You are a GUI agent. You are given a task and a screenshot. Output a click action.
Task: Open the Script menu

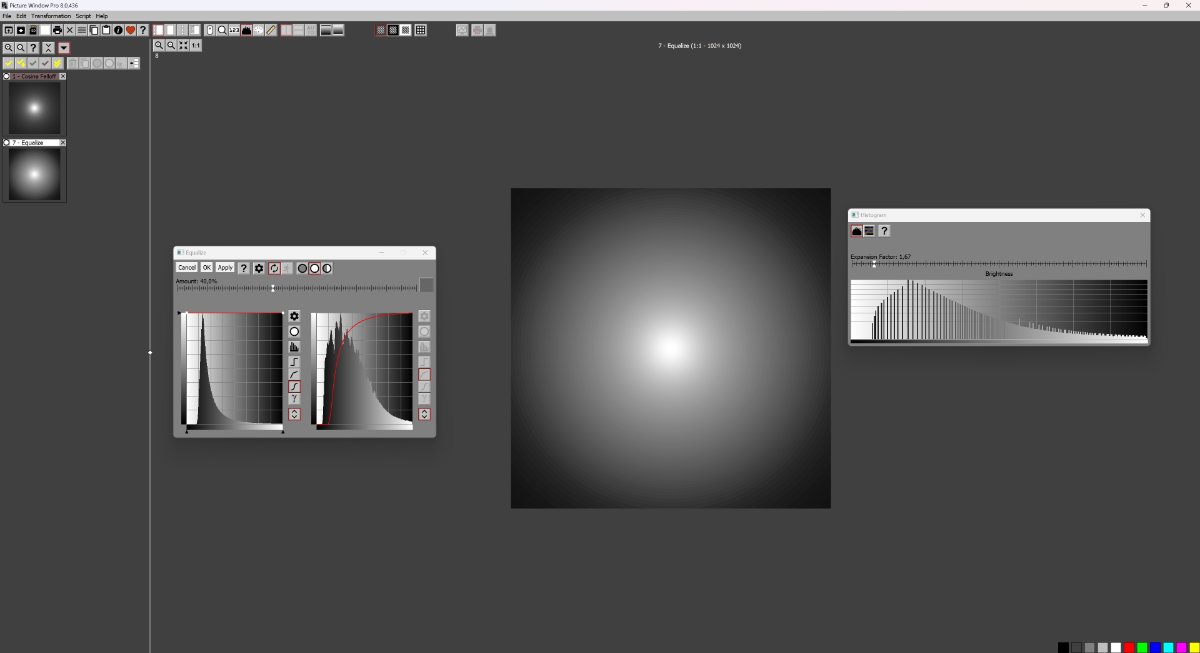(x=82, y=16)
